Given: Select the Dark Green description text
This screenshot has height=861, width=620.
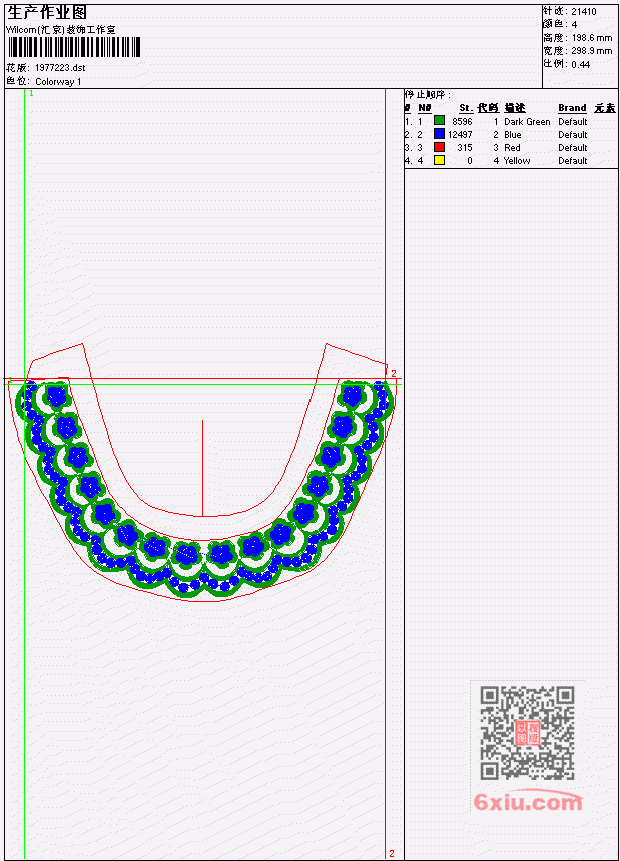Looking at the screenshot, I should 527,121.
